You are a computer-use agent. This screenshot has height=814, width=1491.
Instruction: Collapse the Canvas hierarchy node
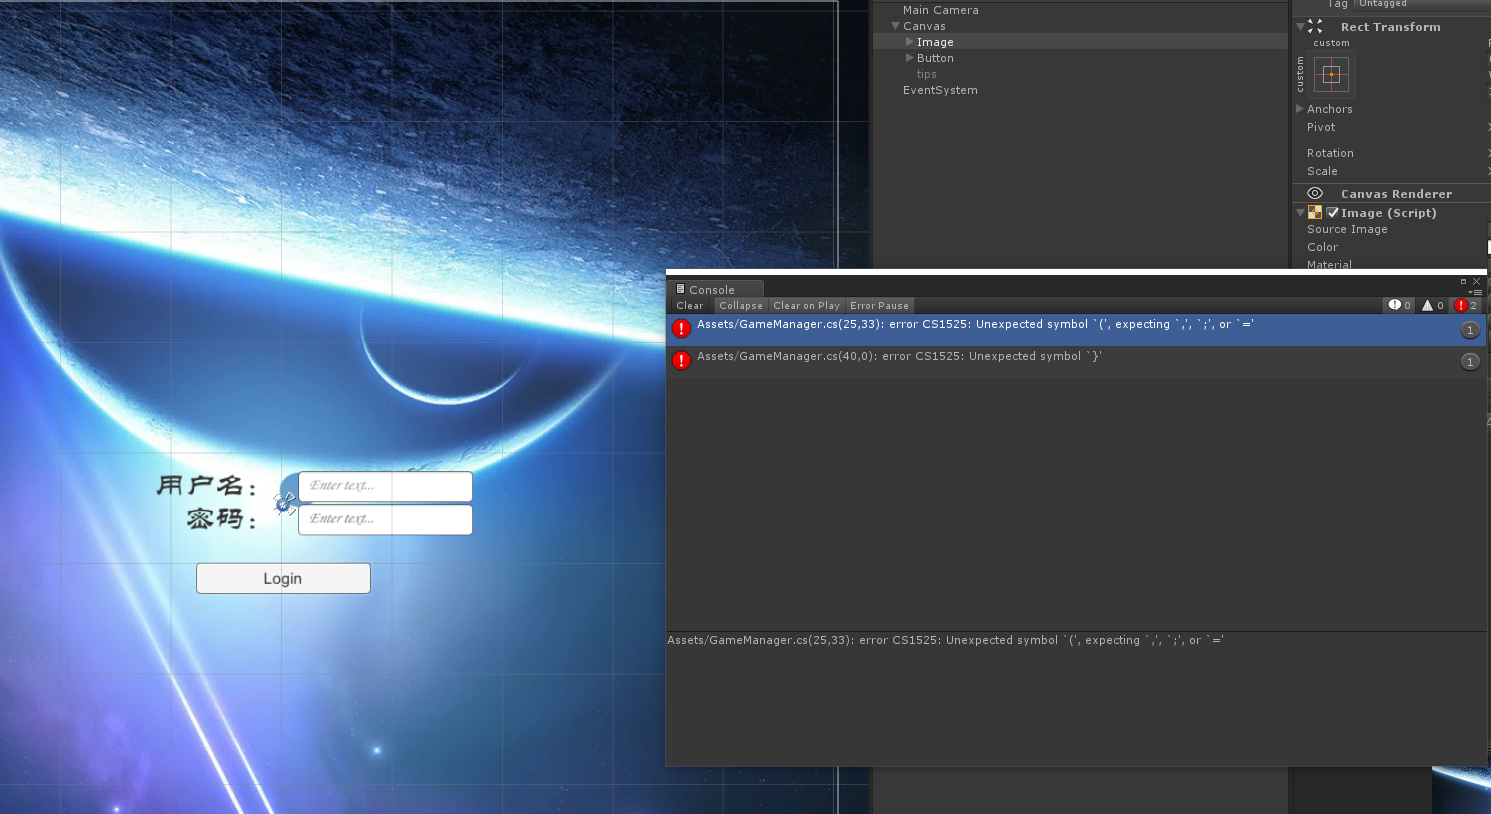click(x=895, y=26)
